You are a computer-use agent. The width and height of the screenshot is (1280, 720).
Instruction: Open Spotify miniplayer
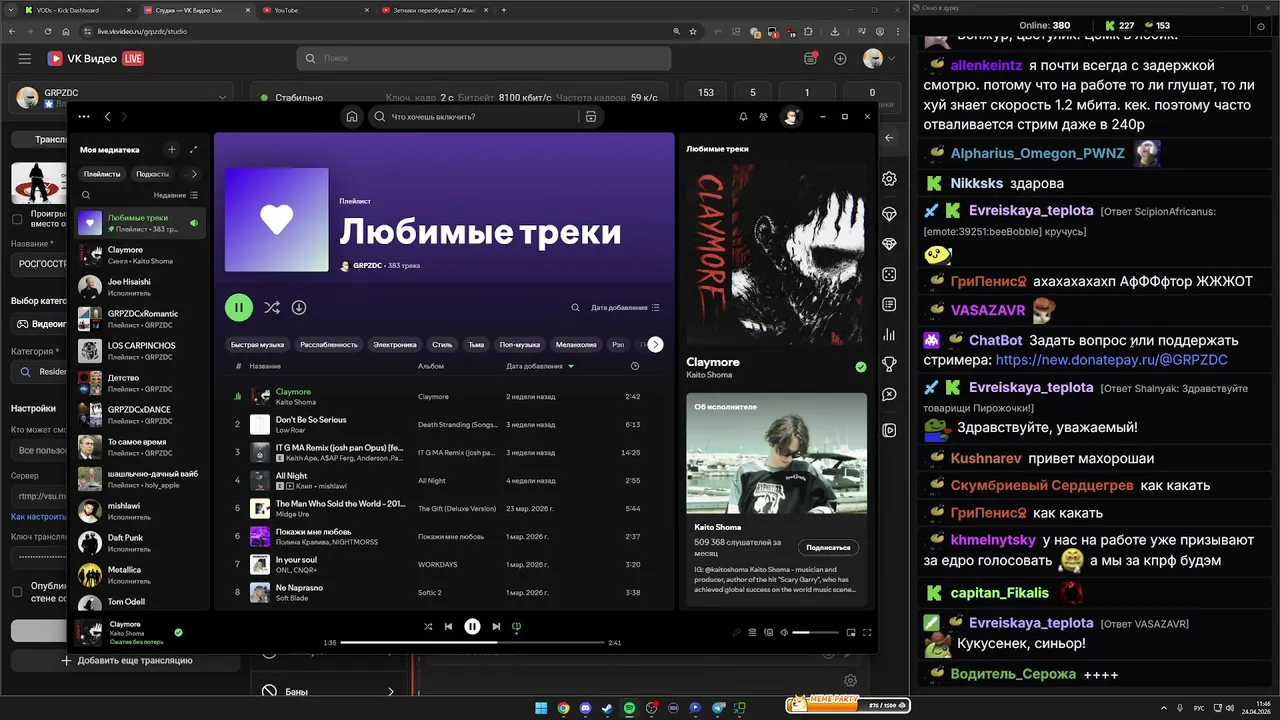tap(851, 632)
